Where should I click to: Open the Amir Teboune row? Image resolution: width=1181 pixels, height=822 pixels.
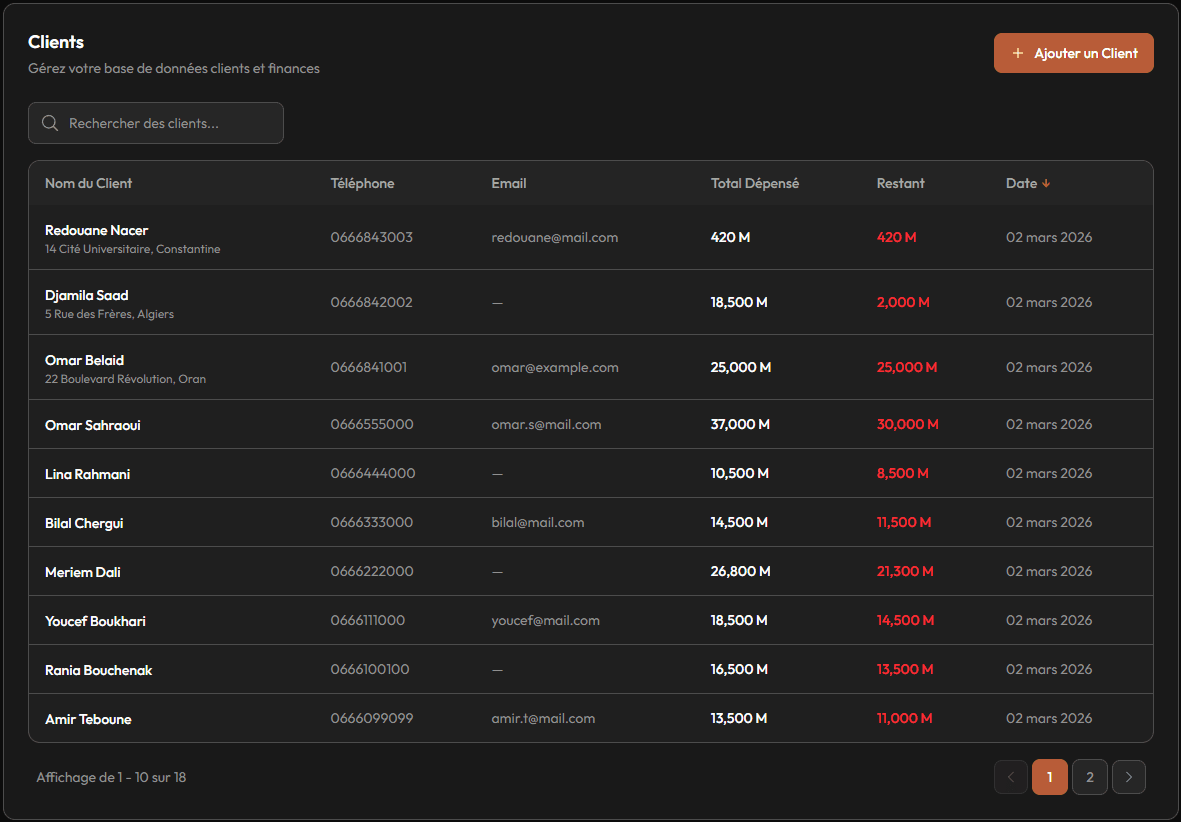click(88, 720)
